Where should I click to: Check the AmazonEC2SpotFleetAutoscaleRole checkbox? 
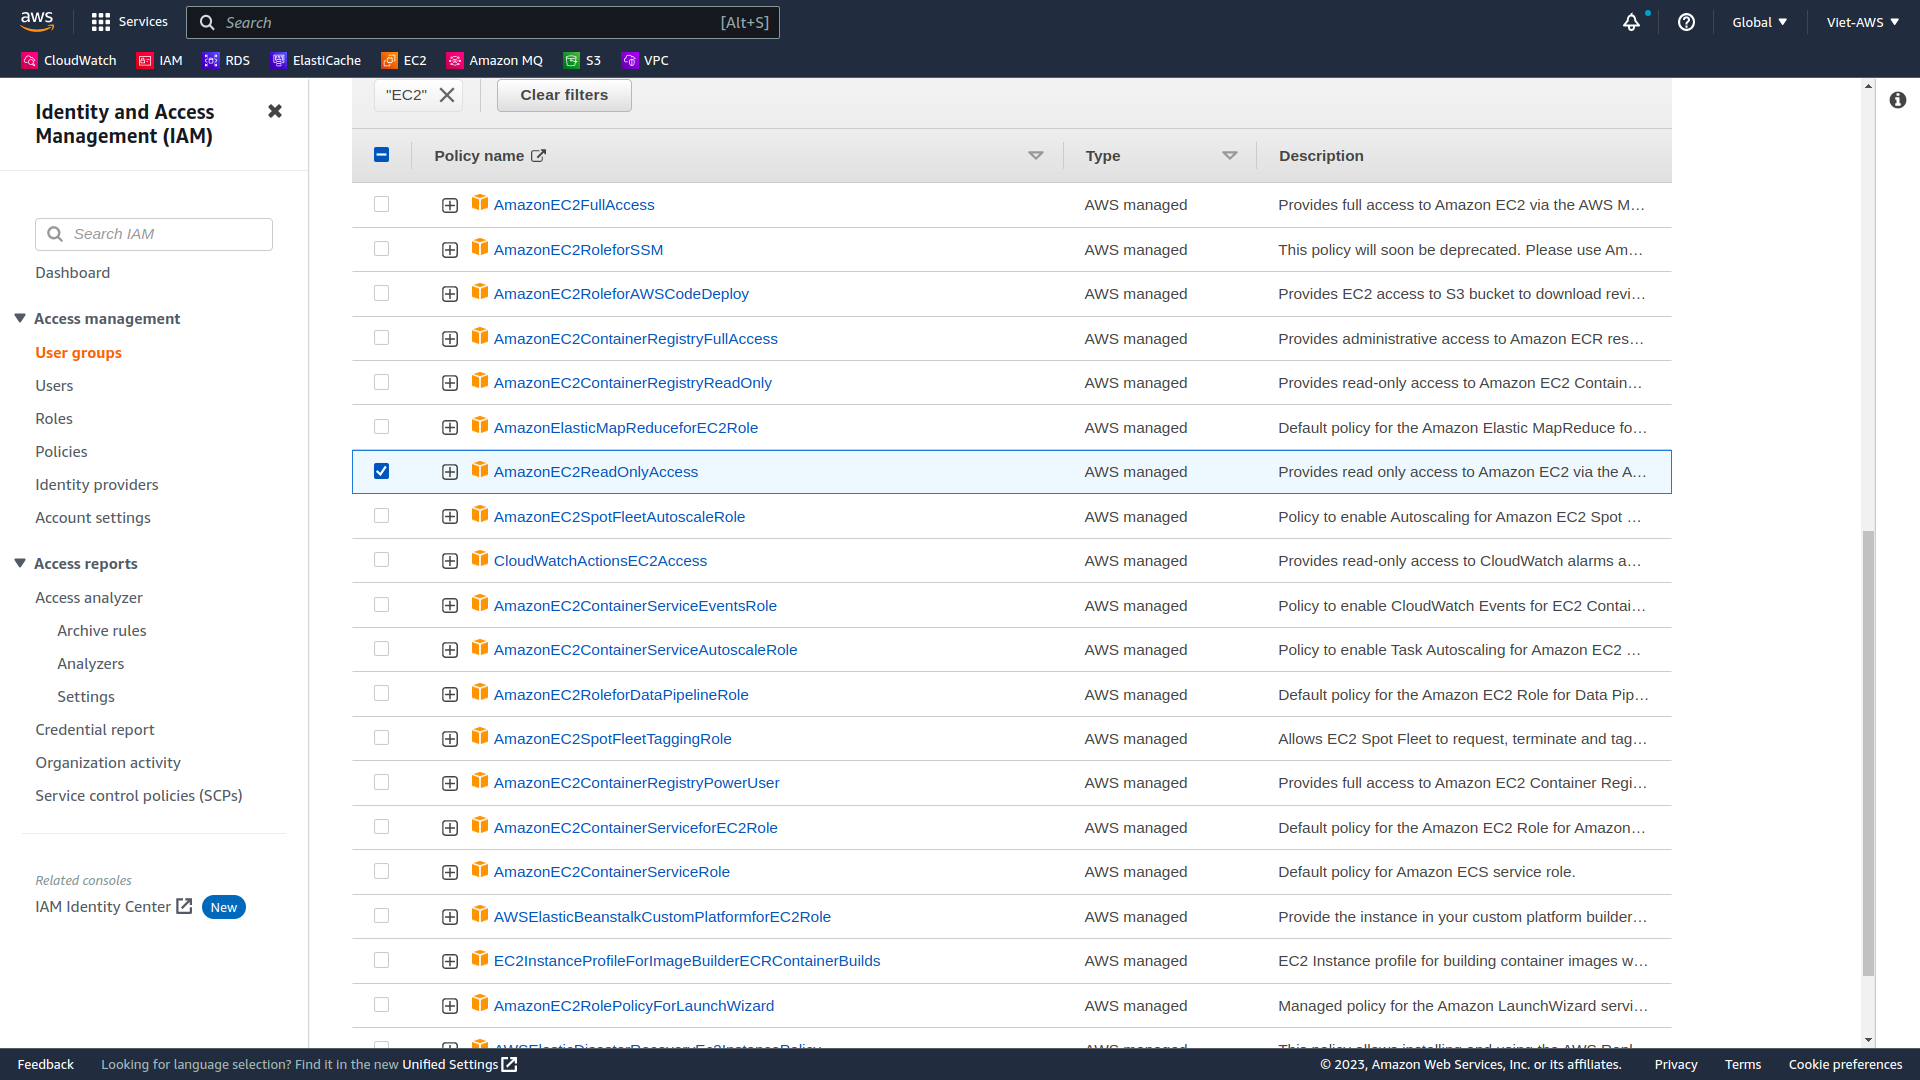pyautogui.click(x=381, y=515)
